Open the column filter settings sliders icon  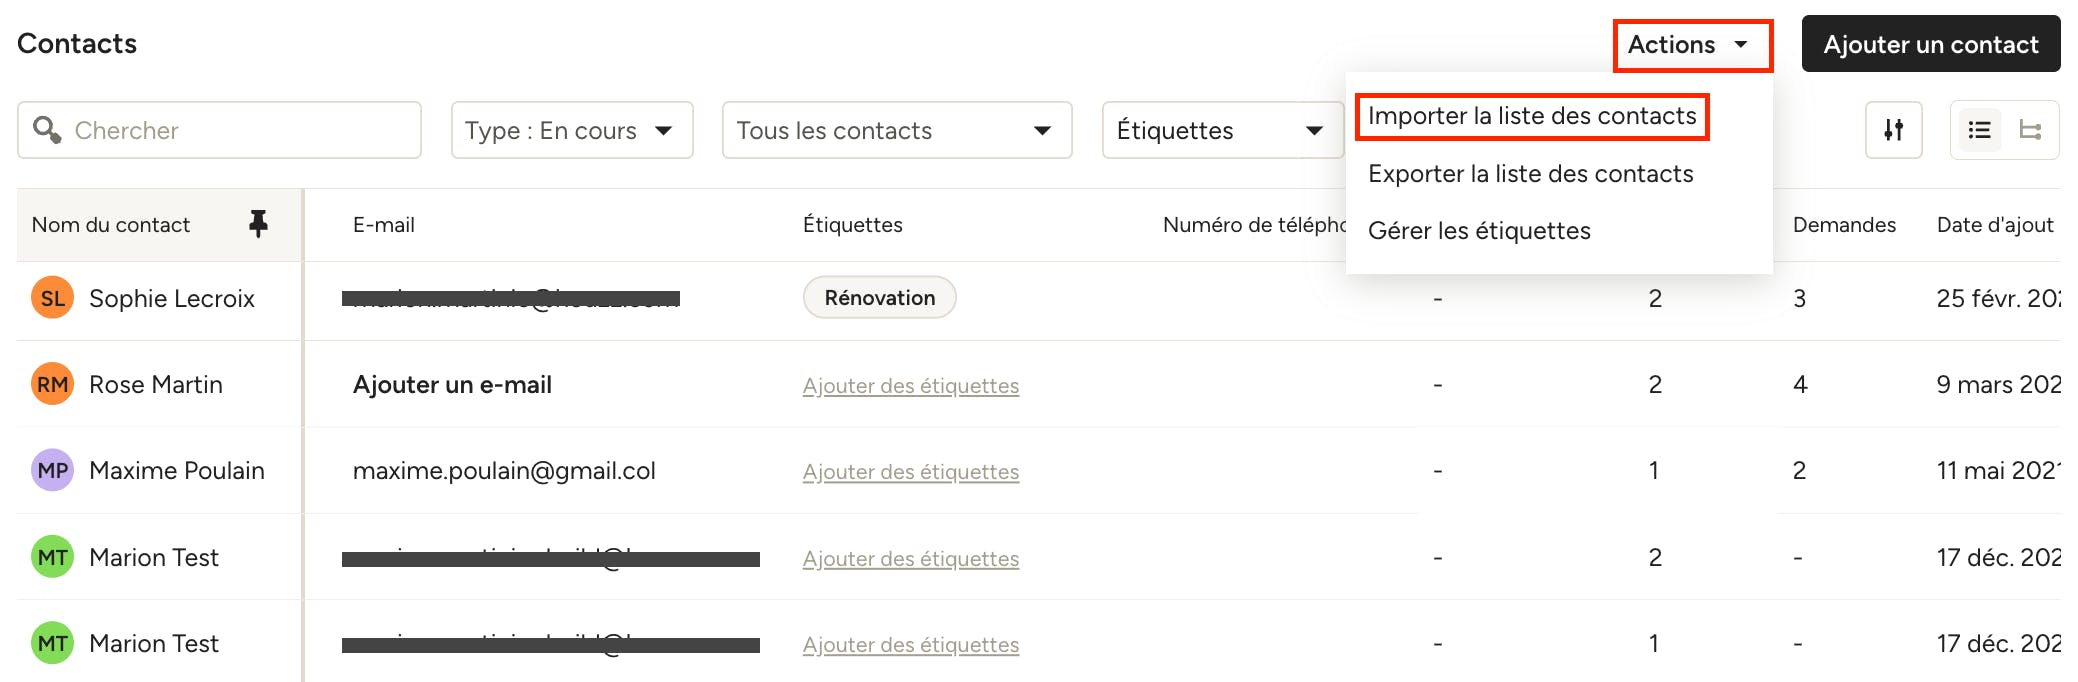tap(1893, 130)
